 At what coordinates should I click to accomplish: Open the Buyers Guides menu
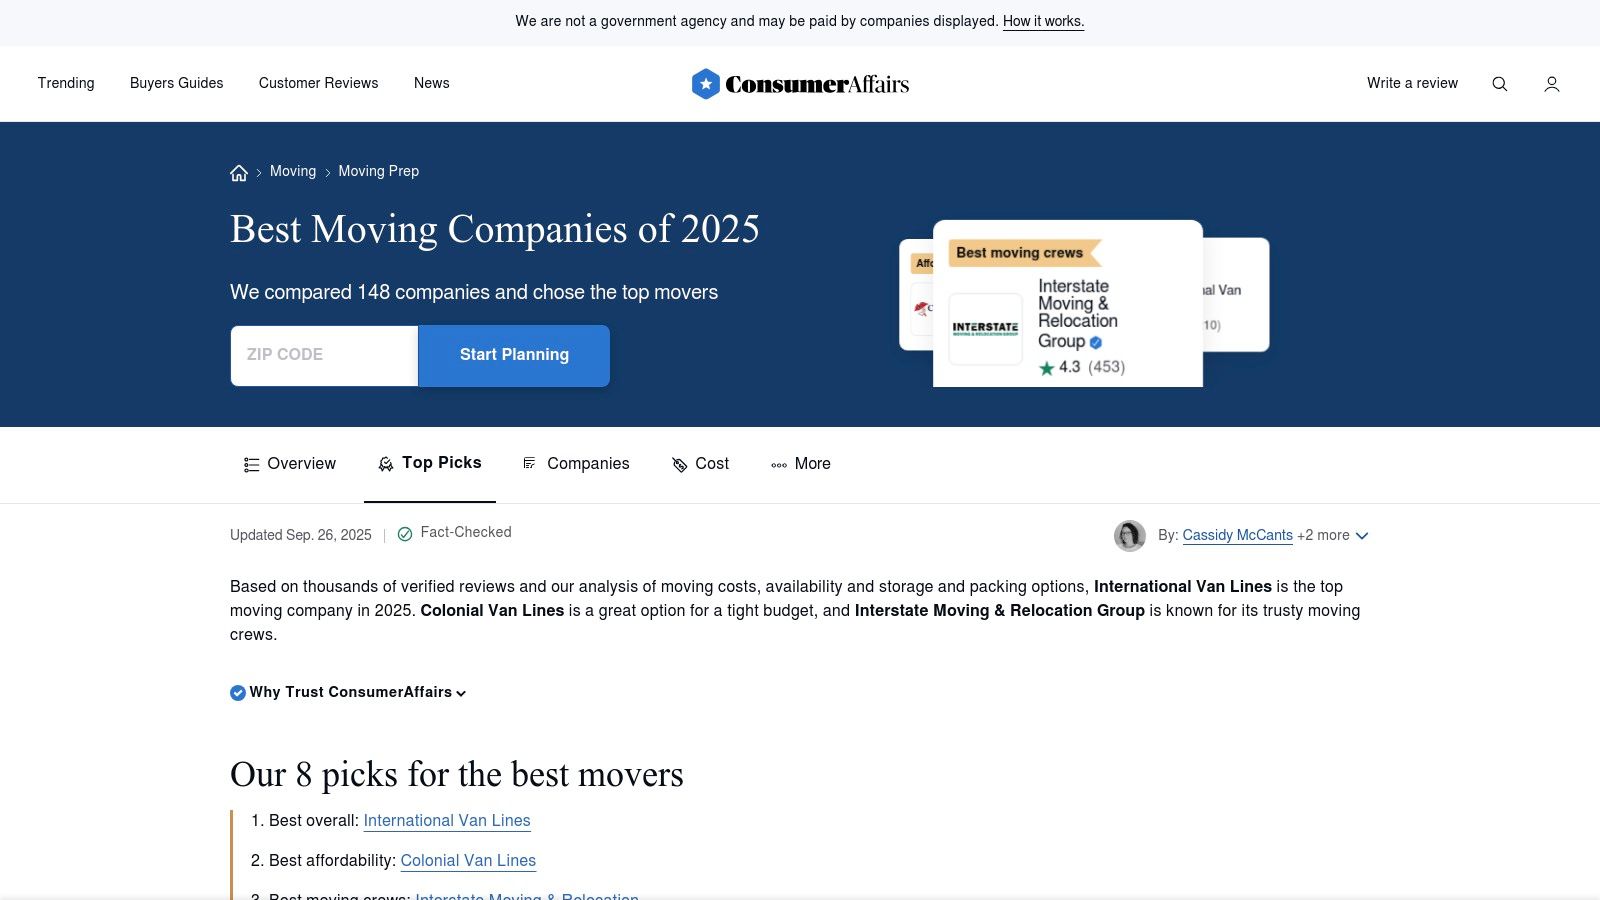click(x=175, y=83)
